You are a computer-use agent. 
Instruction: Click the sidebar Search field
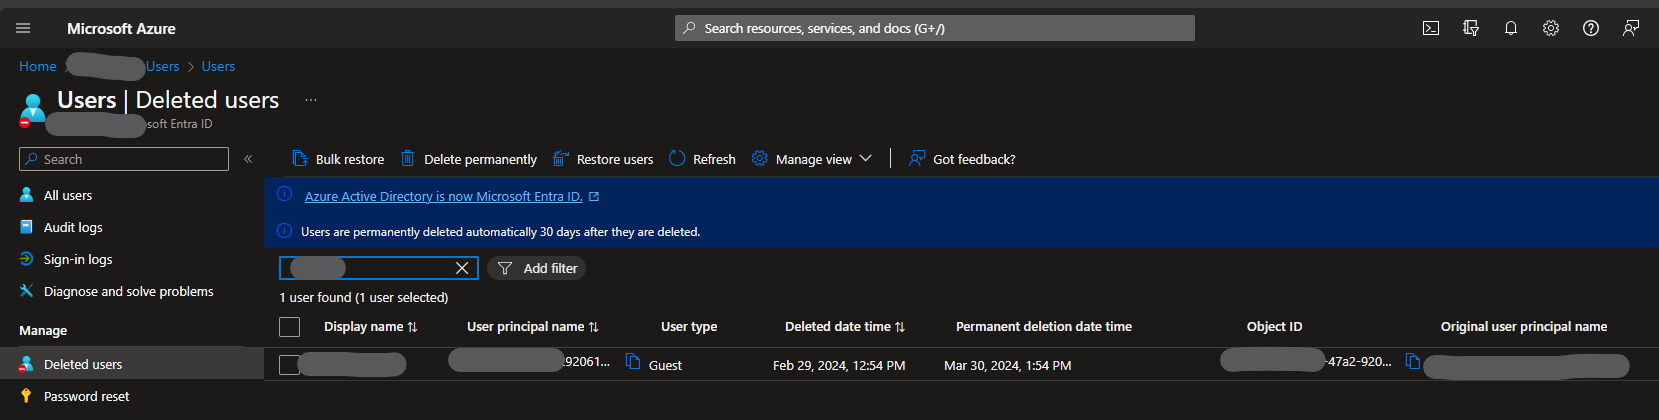click(124, 159)
